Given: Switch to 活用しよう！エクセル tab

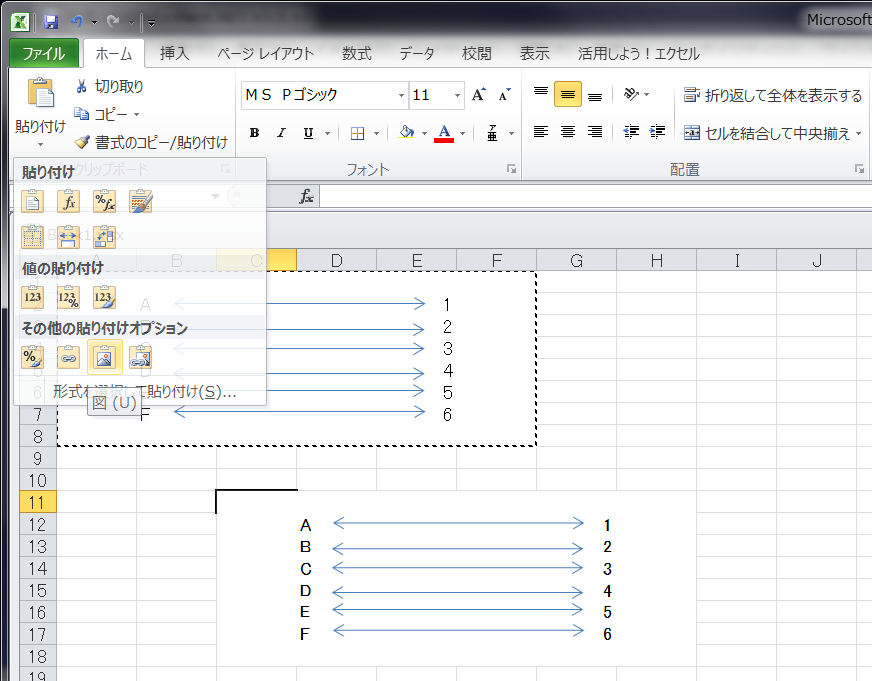Looking at the screenshot, I should [x=638, y=54].
